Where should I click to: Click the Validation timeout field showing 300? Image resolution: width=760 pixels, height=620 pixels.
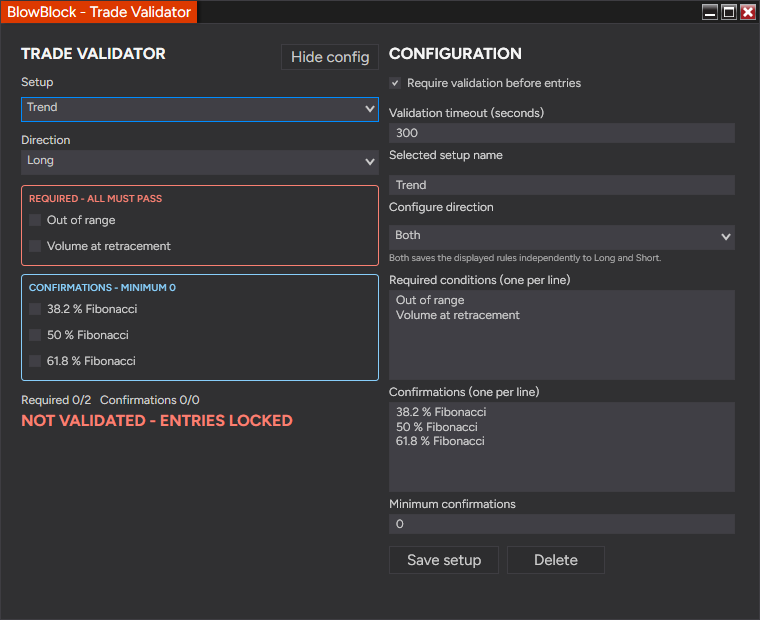coord(562,133)
